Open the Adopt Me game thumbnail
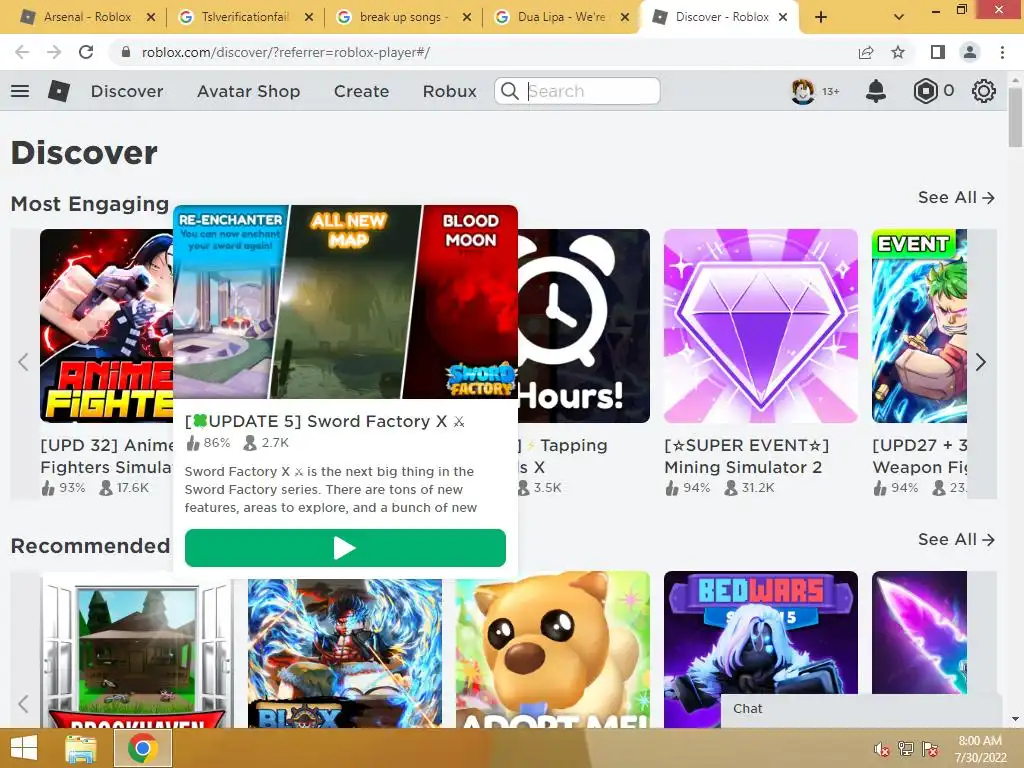 552,650
